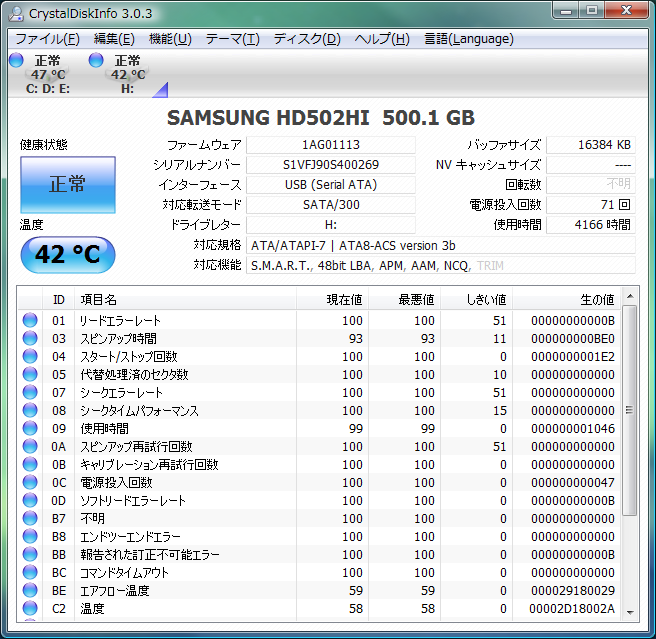The width and height of the screenshot is (656, 639).
Task: Click the blue status orb for C: D: E: disk
Action: point(16,60)
